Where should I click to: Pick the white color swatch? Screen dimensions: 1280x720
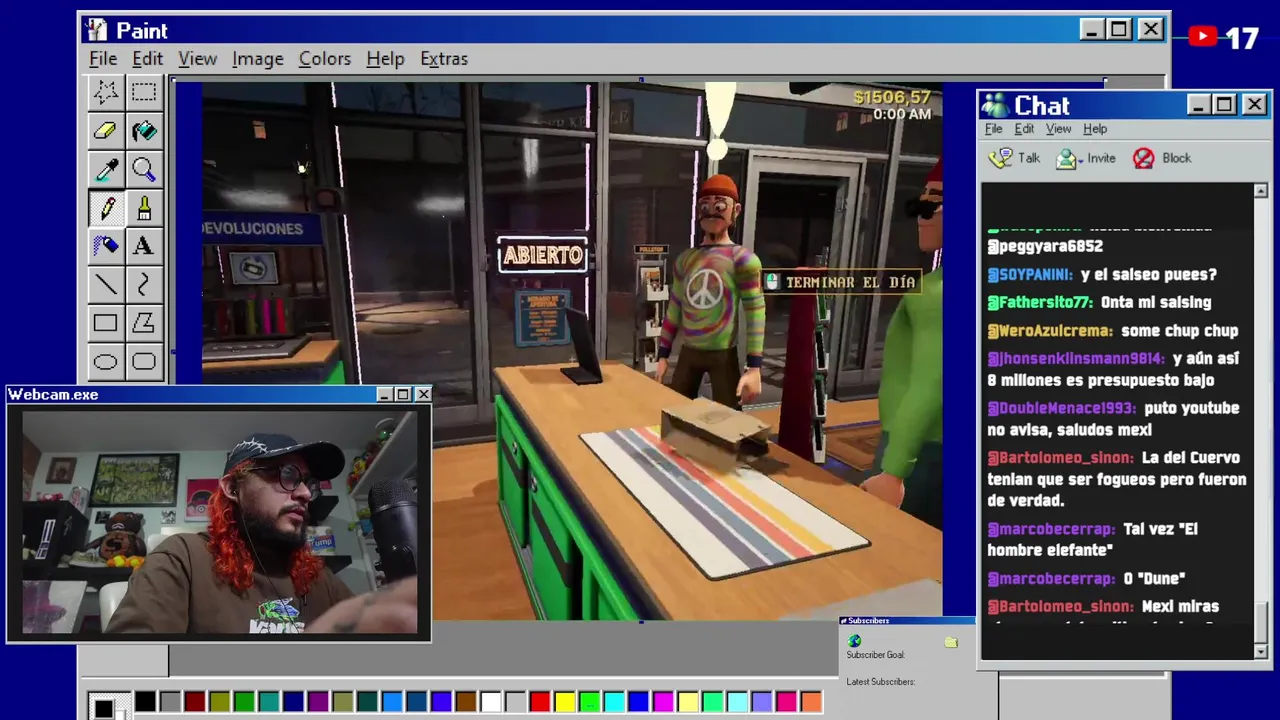[x=490, y=702]
